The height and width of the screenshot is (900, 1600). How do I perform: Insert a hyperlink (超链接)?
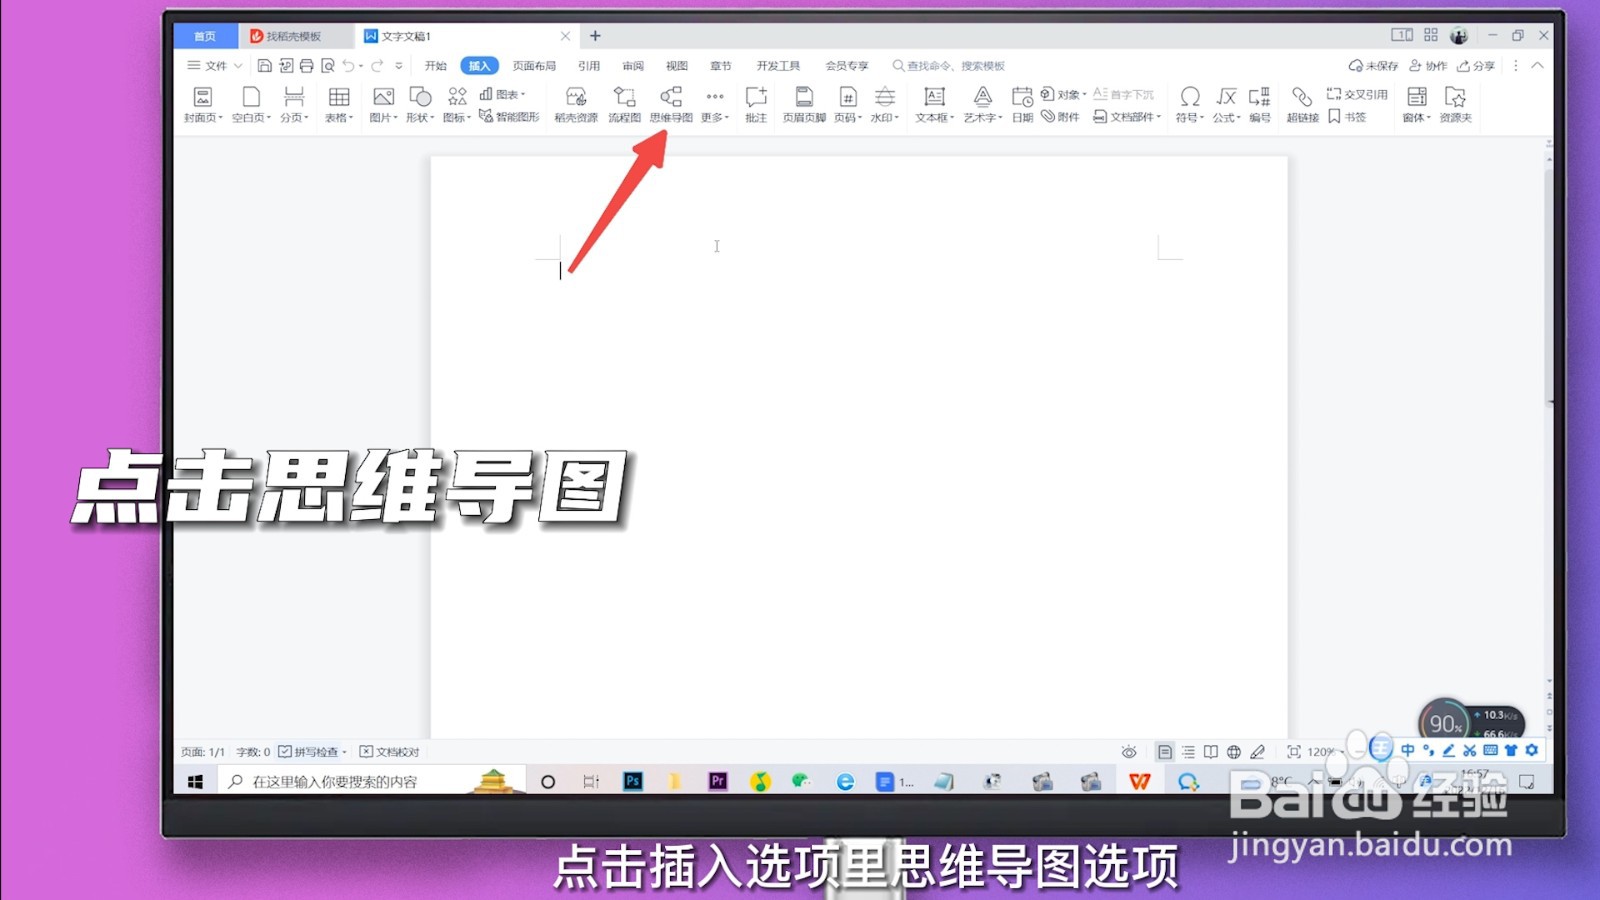coord(1302,104)
